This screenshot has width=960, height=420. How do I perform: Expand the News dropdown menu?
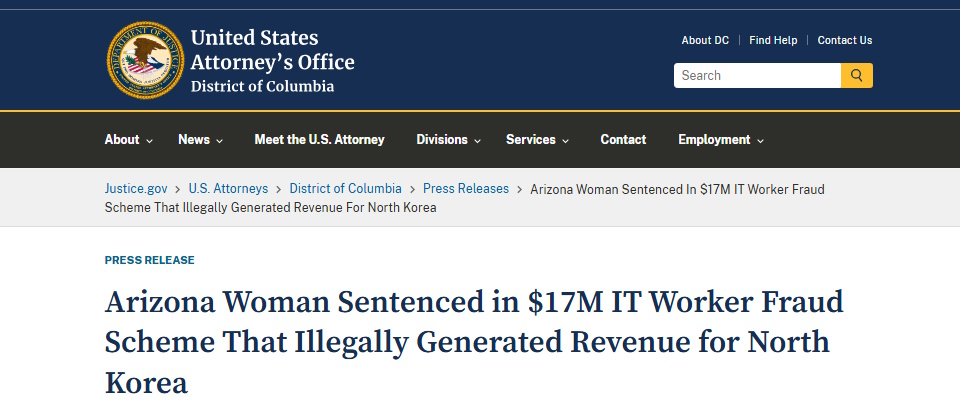[x=201, y=140]
